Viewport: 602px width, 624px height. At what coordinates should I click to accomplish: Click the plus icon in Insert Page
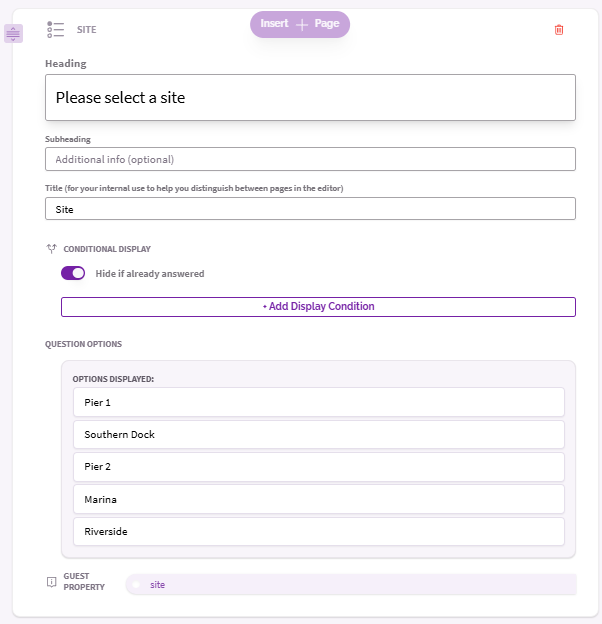pyautogui.click(x=302, y=25)
